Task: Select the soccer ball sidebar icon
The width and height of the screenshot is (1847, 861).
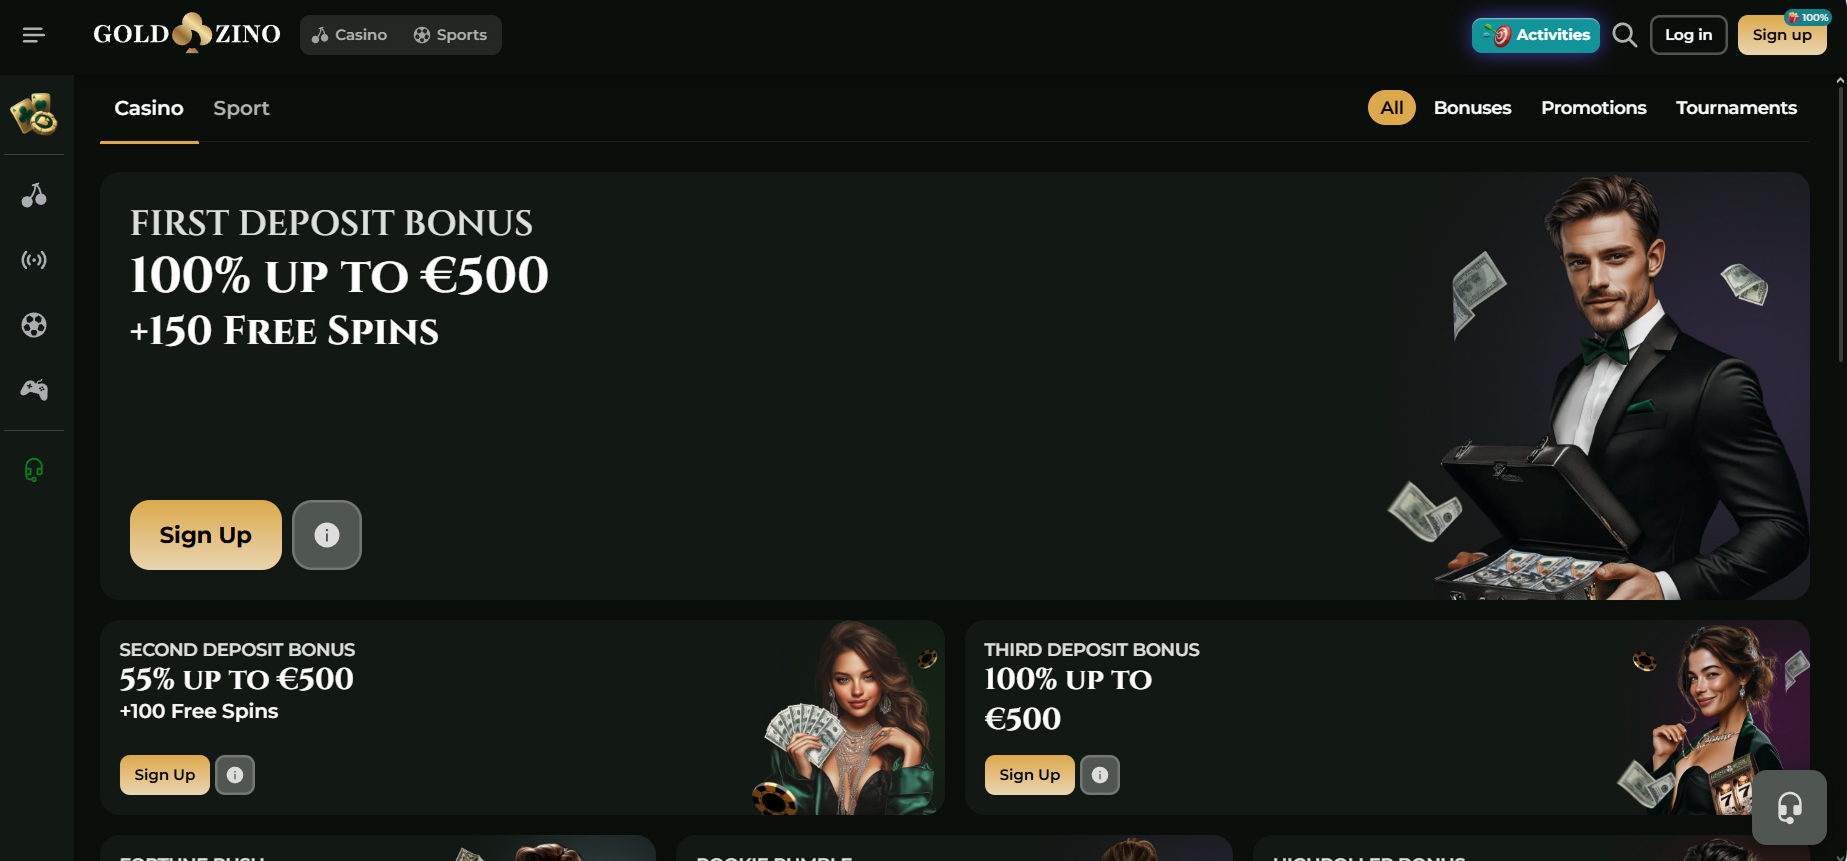Action: click(x=34, y=325)
